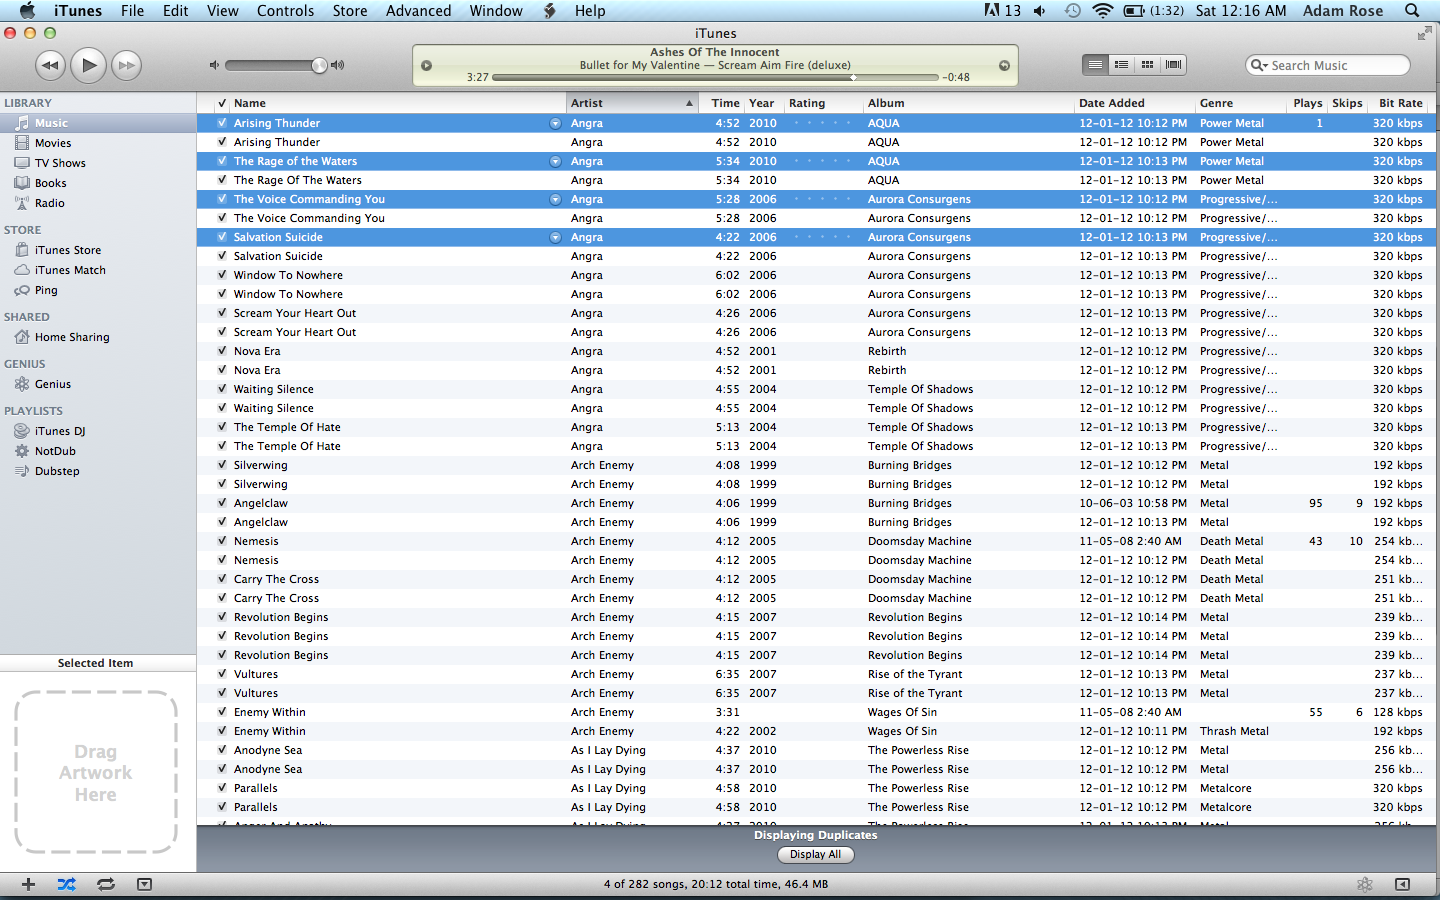Open Movies library in sidebar
Screen dimensions: 1440x900
point(98,143)
